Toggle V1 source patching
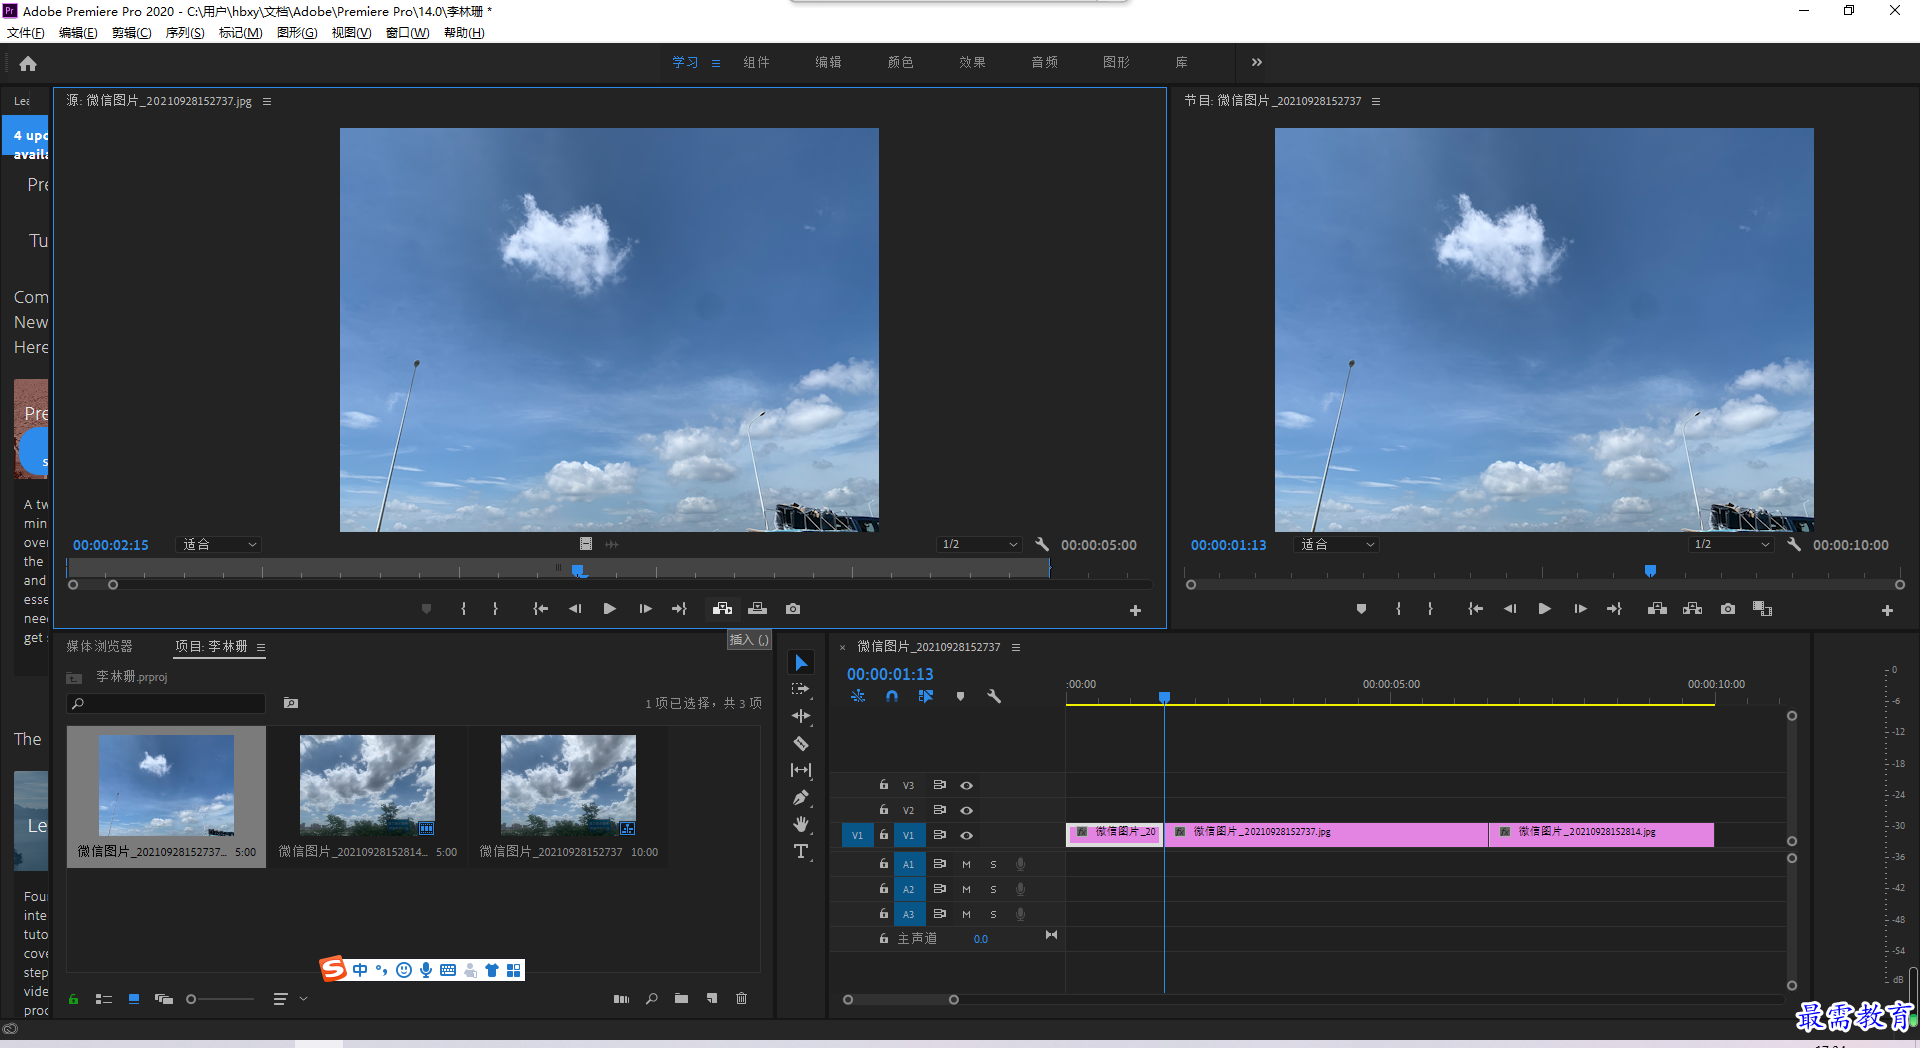The image size is (1920, 1048). pyautogui.click(x=858, y=835)
